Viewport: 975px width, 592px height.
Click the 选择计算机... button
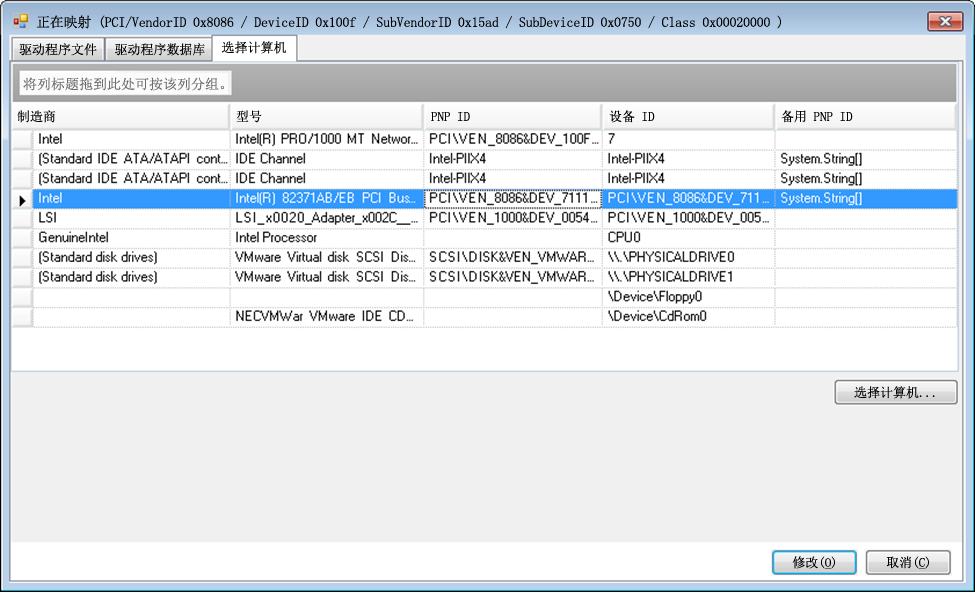point(895,393)
